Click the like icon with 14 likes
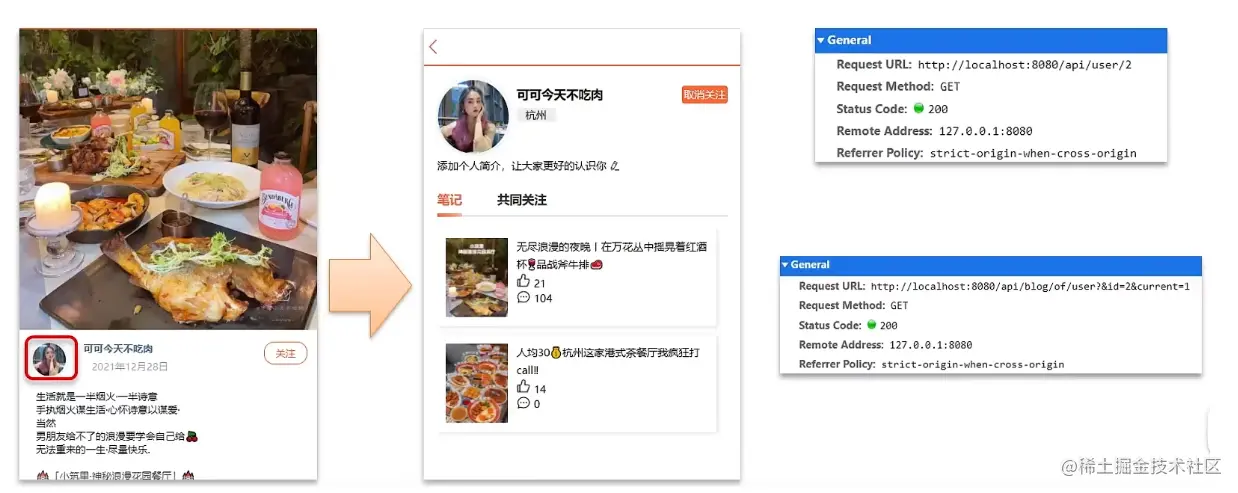1238x493 pixels. (x=523, y=388)
